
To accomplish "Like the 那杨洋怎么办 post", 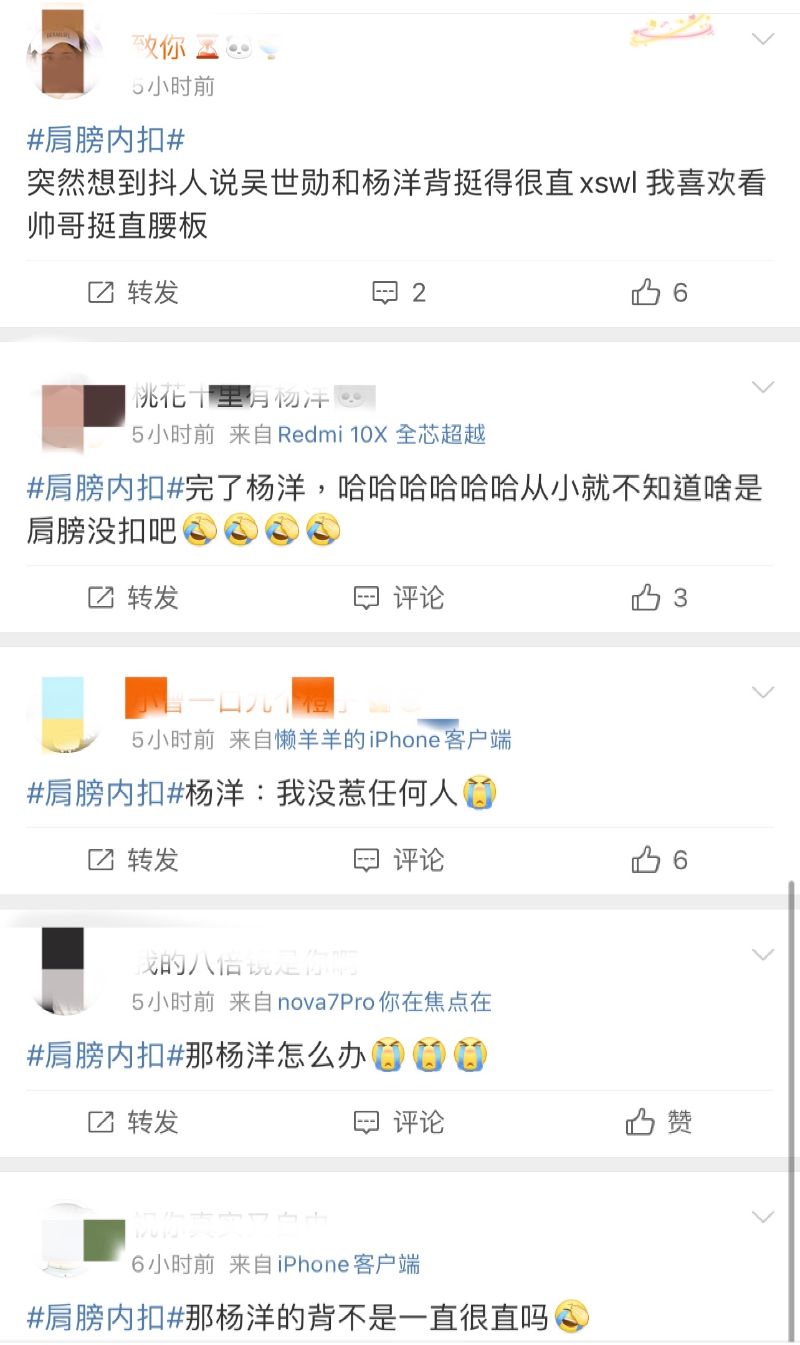I will [x=659, y=1122].
